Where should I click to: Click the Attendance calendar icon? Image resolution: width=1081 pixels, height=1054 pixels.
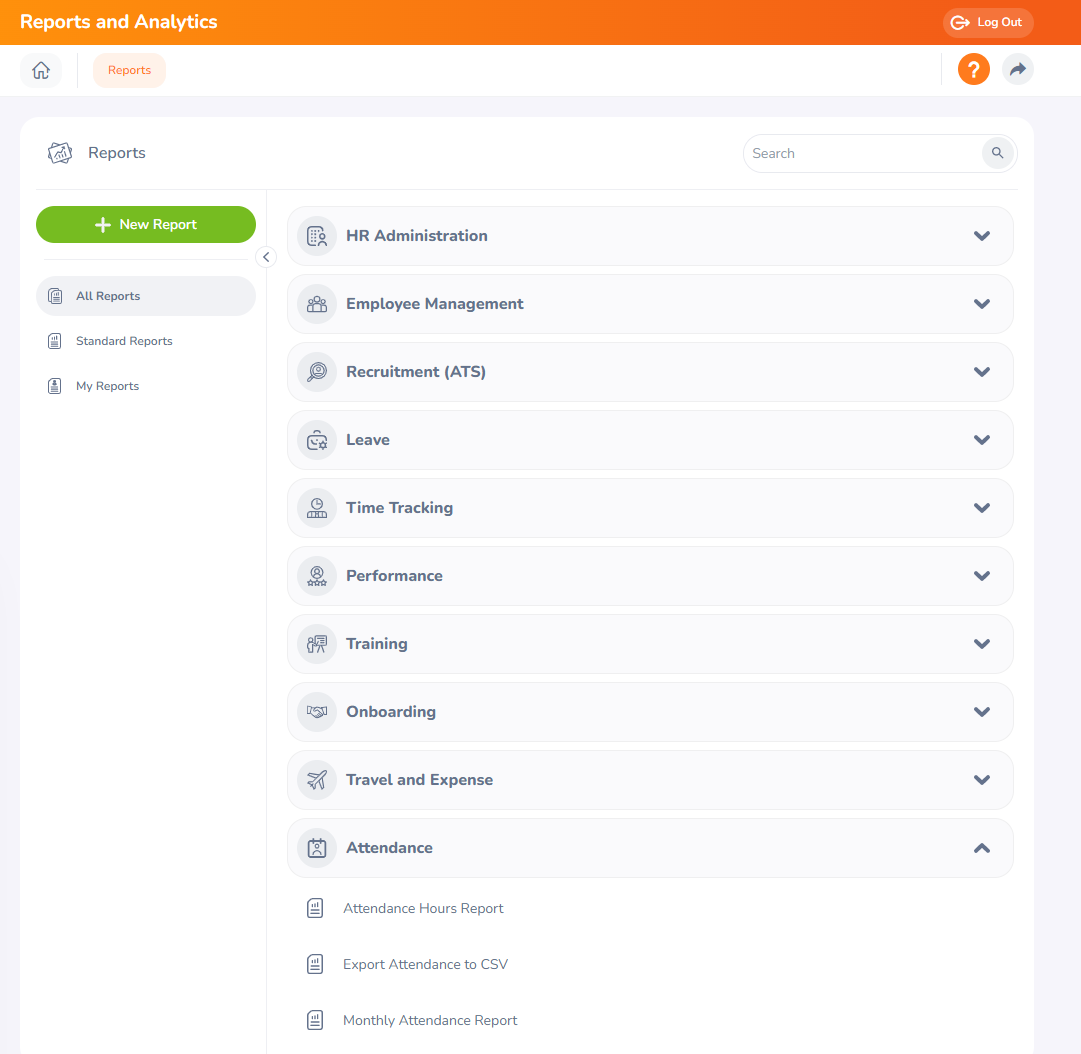click(316, 848)
